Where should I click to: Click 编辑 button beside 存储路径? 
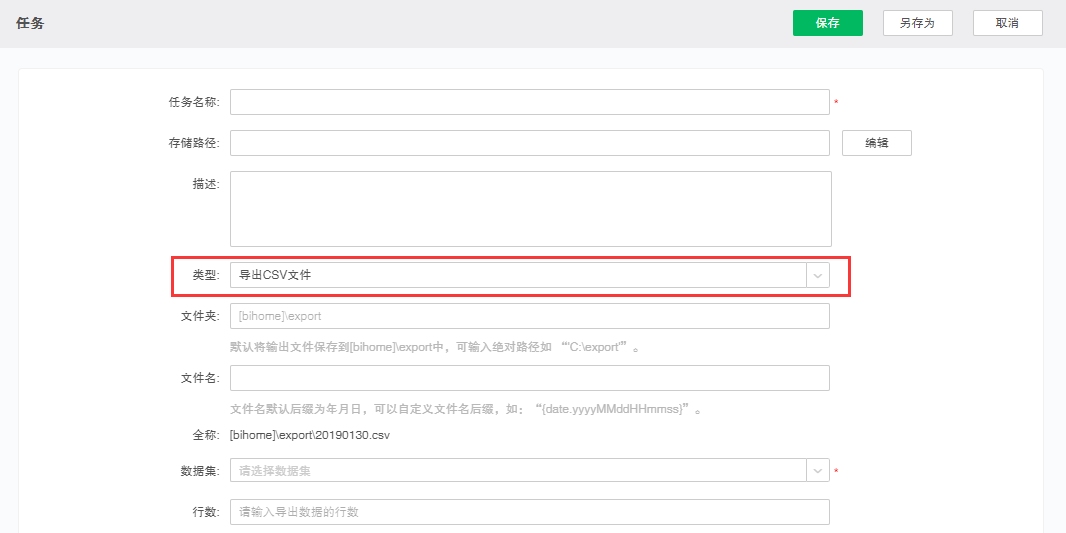point(876,143)
